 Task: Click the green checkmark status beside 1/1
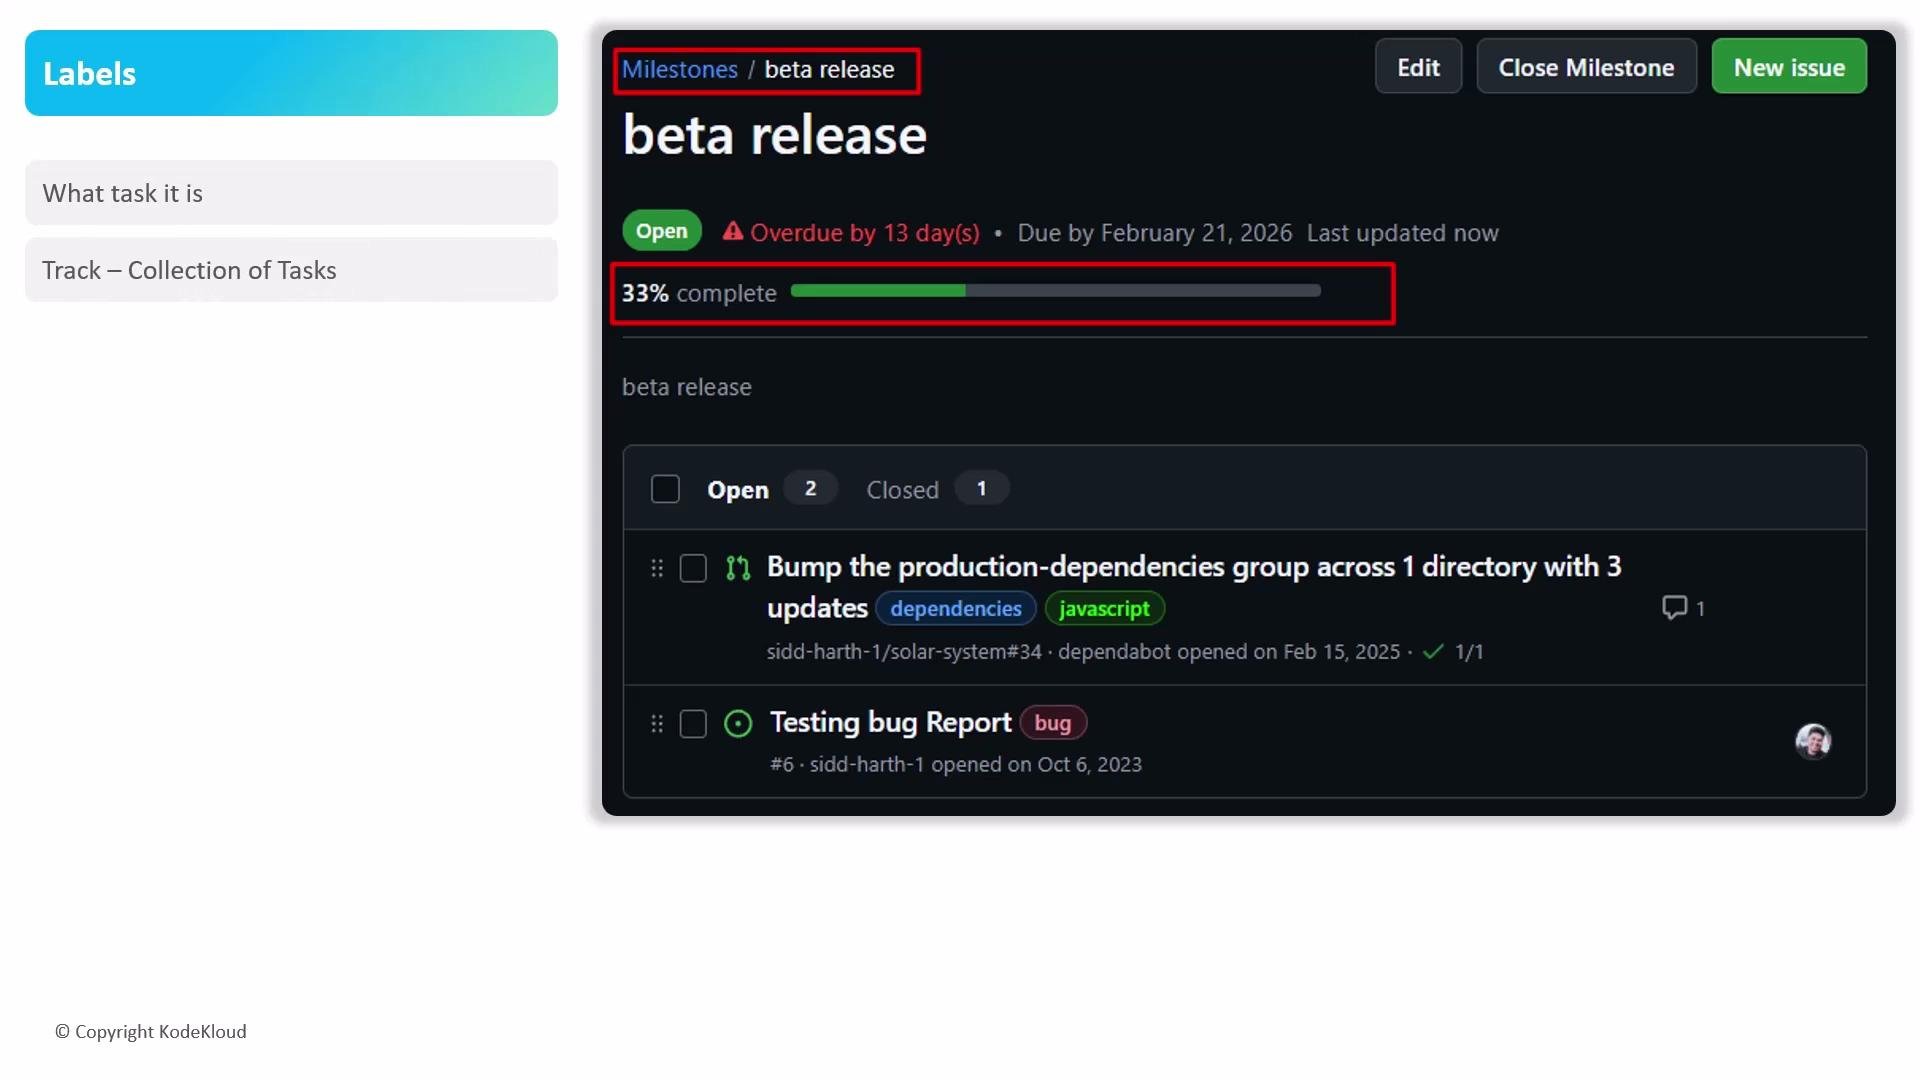1433,651
